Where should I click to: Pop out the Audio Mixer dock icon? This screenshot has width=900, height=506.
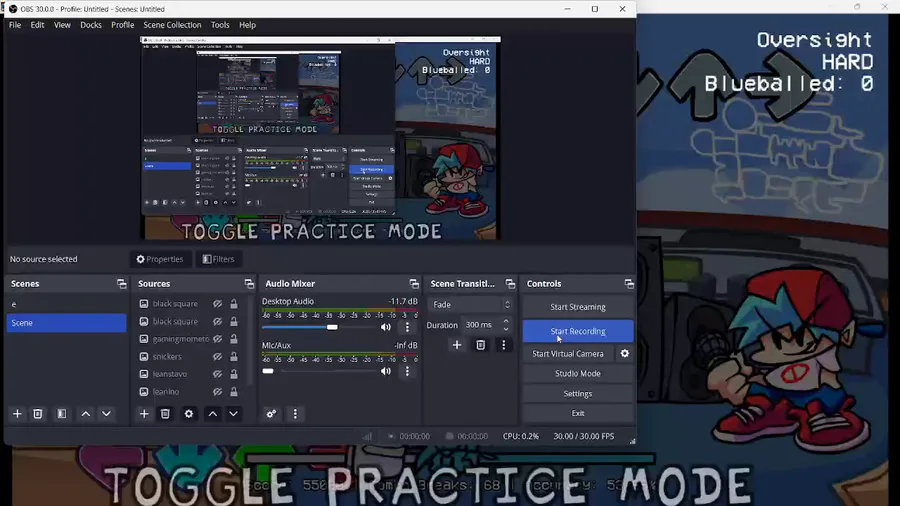point(414,283)
